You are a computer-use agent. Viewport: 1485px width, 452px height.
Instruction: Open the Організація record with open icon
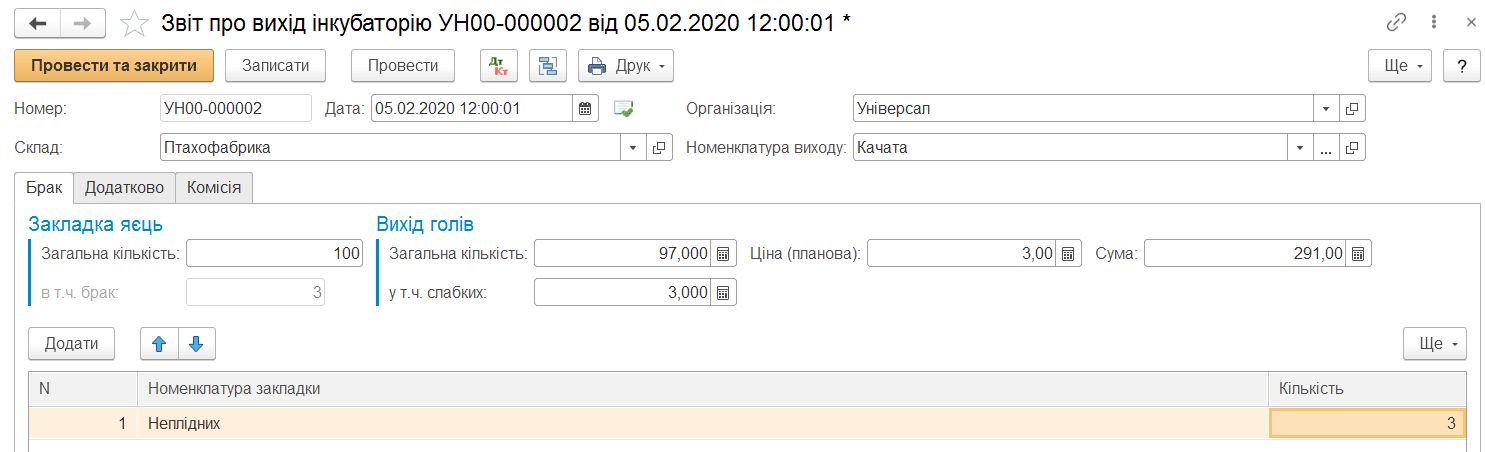pyautogui.click(x=1352, y=108)
